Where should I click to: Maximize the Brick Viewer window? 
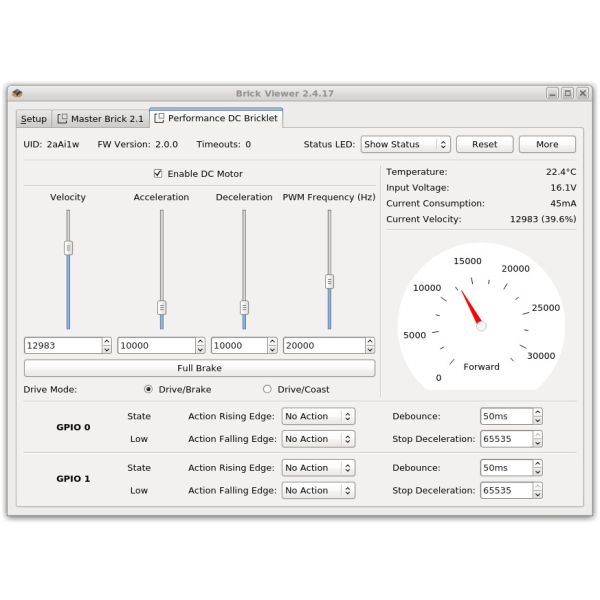(x=567, y=93)
